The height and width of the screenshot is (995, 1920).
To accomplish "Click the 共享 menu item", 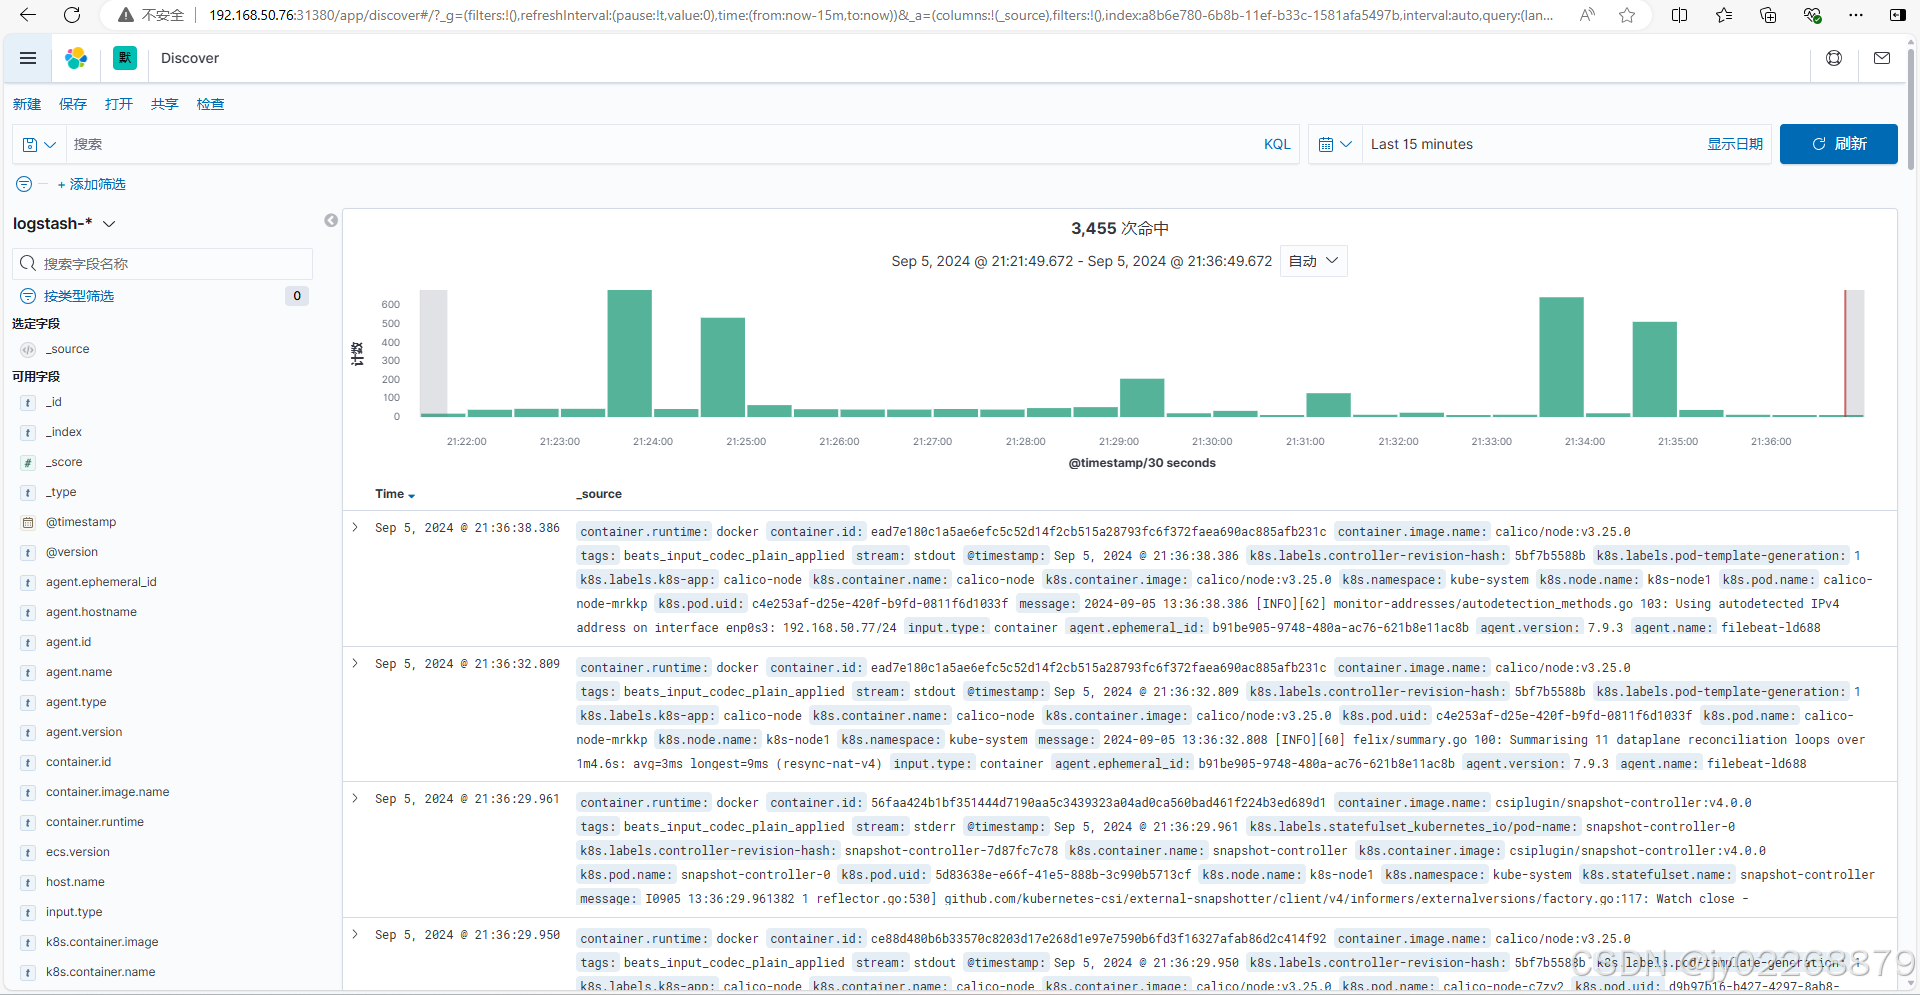I will coord(165,104).
